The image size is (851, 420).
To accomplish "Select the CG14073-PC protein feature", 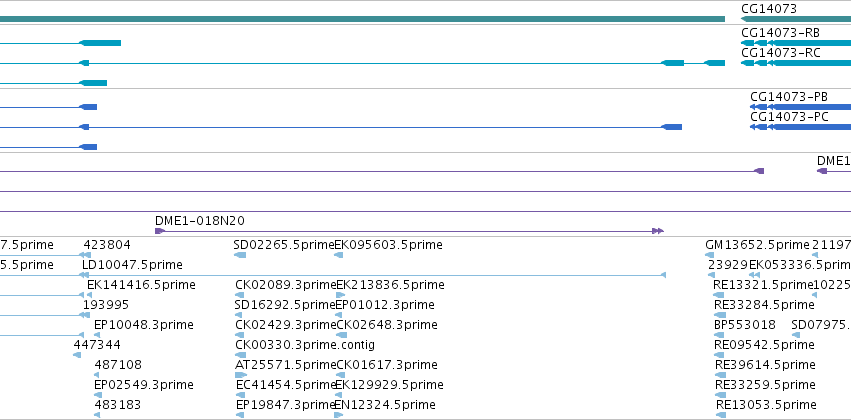I will [x=800, y=127].
